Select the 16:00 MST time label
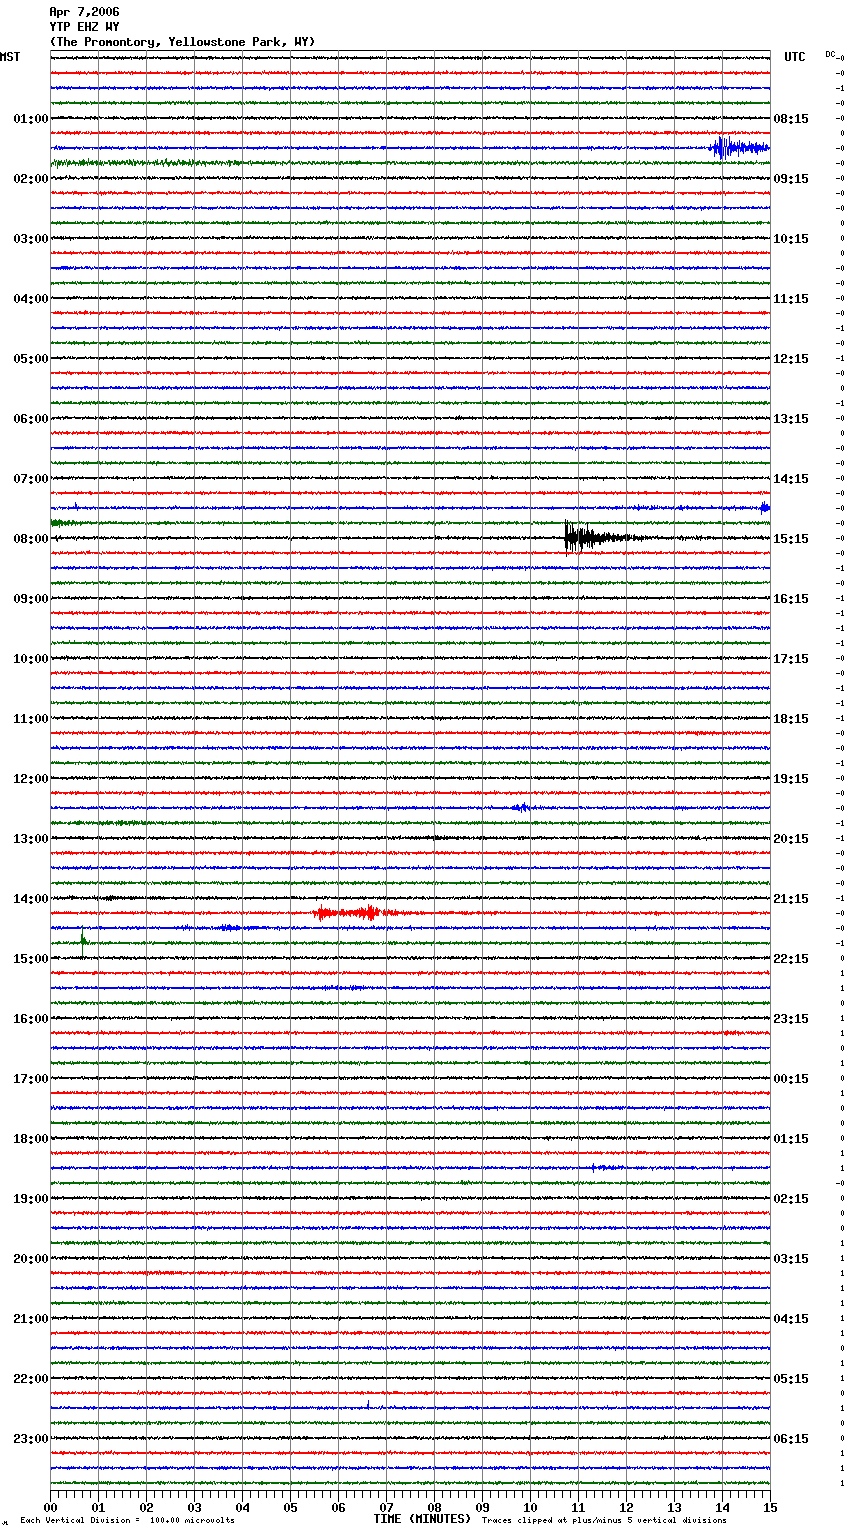The height and width of the screenshot is (1534, 850). click(x=31, y=1019)
